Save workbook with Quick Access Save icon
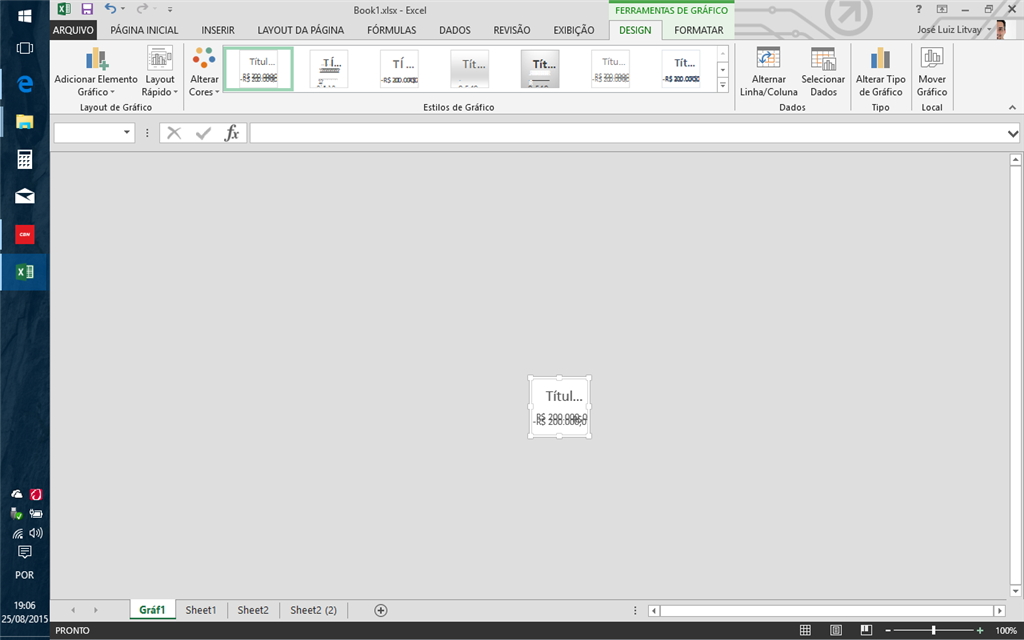This screenshot has height=640, width=1024. click(x=87, y=9)
